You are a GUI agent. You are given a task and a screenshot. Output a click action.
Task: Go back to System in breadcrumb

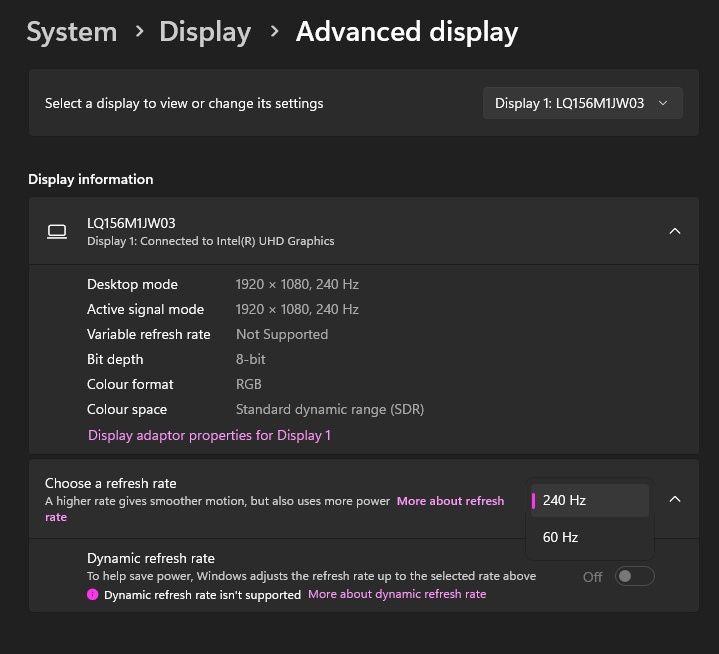click(x=71, y=32)
